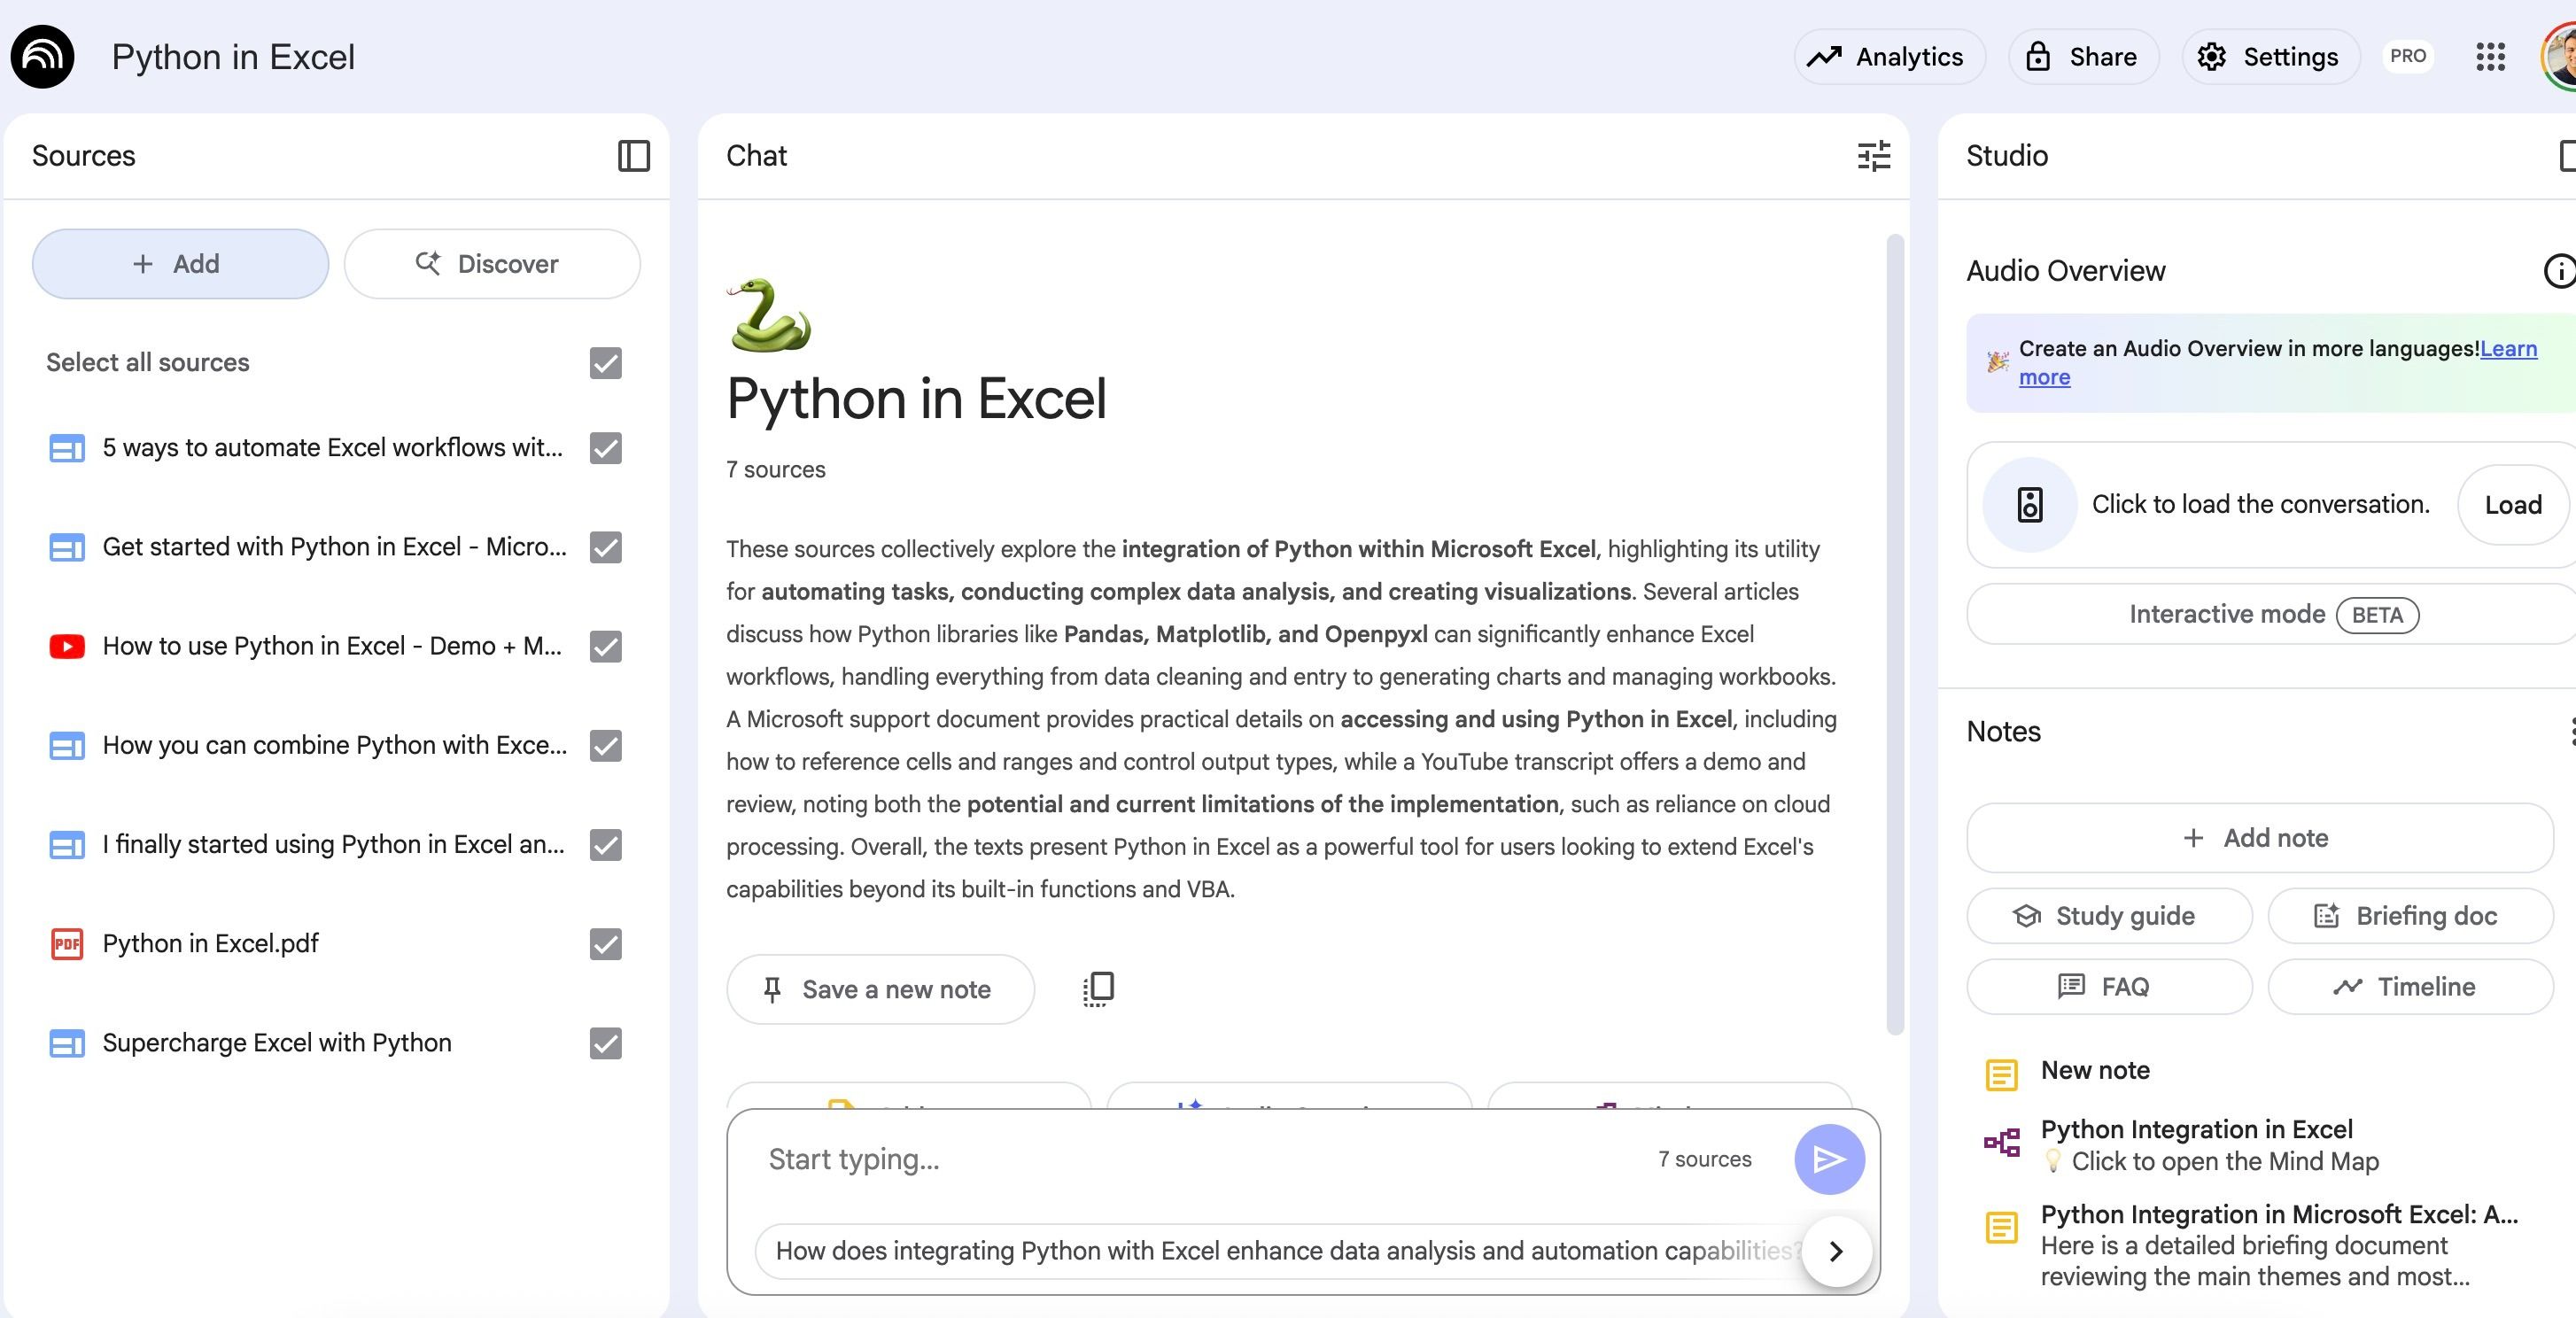
Task: Save a new note
Action: coord(880,989)
